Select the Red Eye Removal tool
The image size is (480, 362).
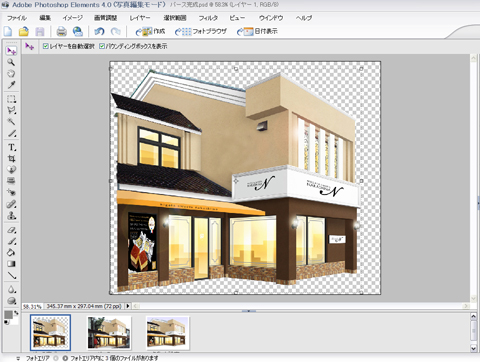click(11, 193)
